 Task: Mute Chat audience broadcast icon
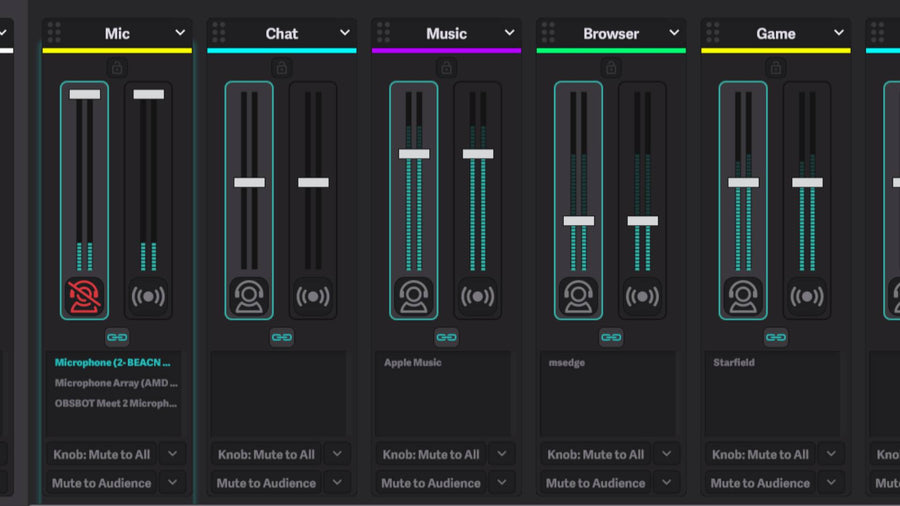point(313,297)
